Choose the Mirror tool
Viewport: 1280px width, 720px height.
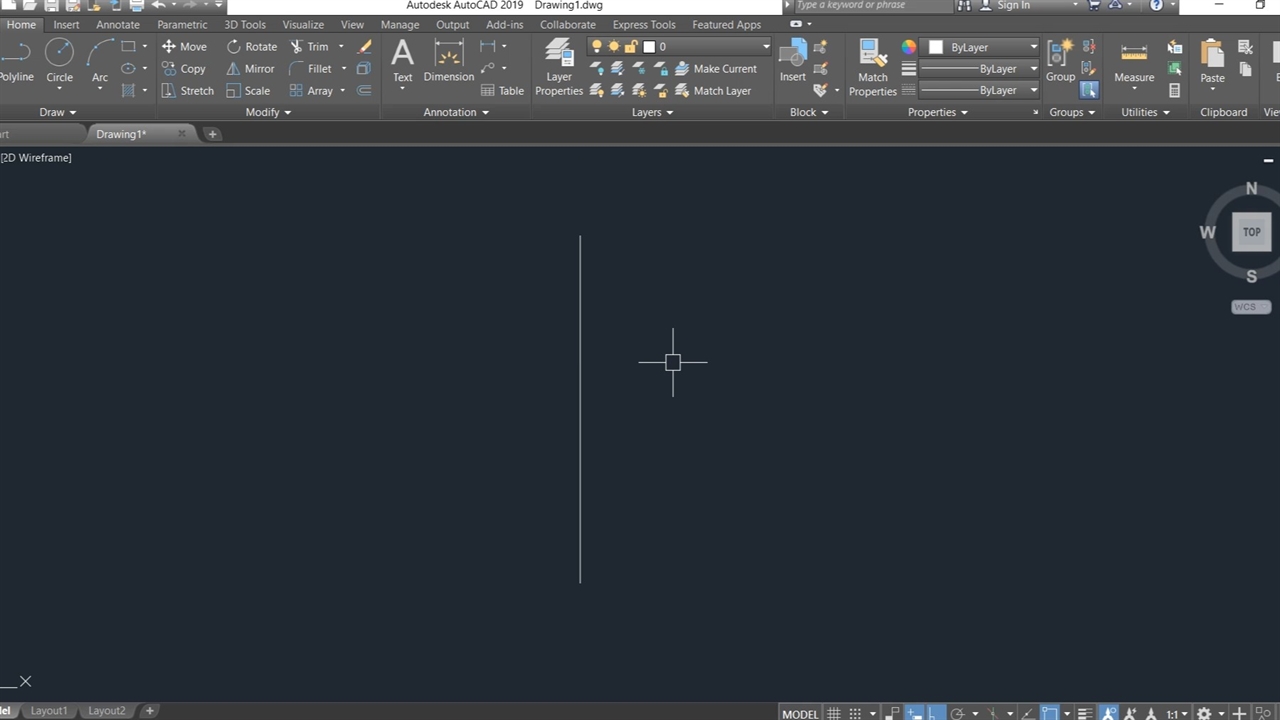pyautogui.click(x=250, y=69)
